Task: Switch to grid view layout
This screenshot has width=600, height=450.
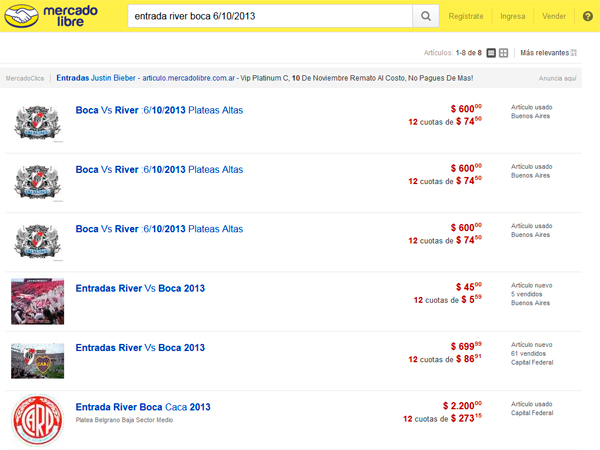Action: [x=504, y=53]
